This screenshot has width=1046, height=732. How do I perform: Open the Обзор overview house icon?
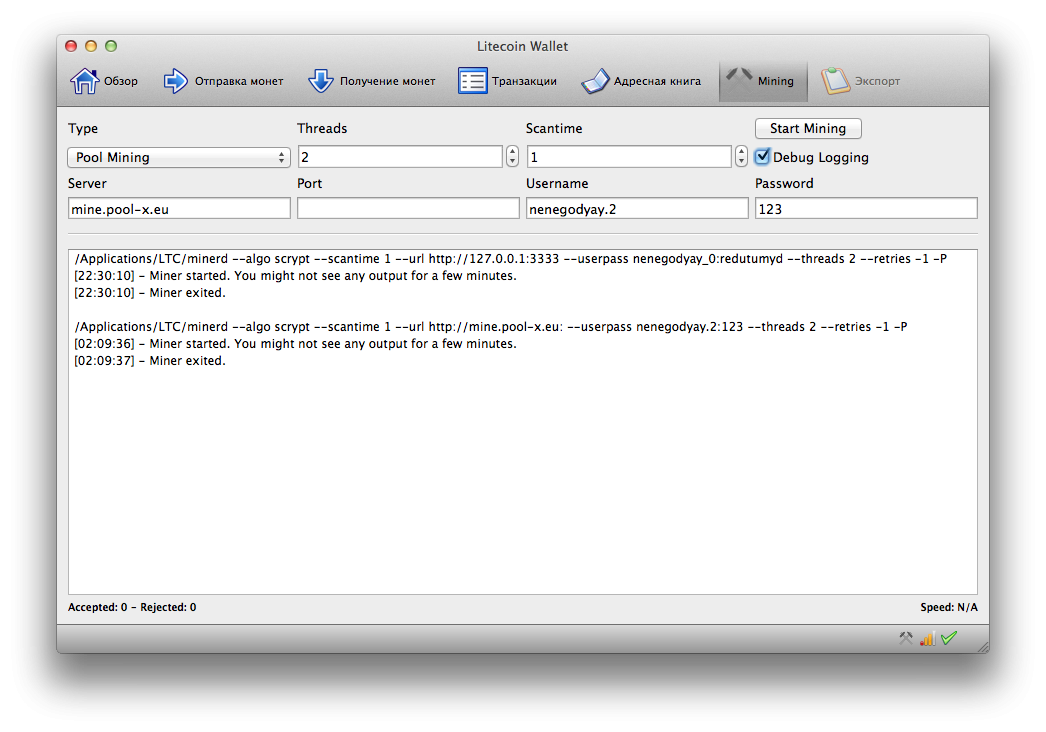pyautogui.click(x=85, y=81)
